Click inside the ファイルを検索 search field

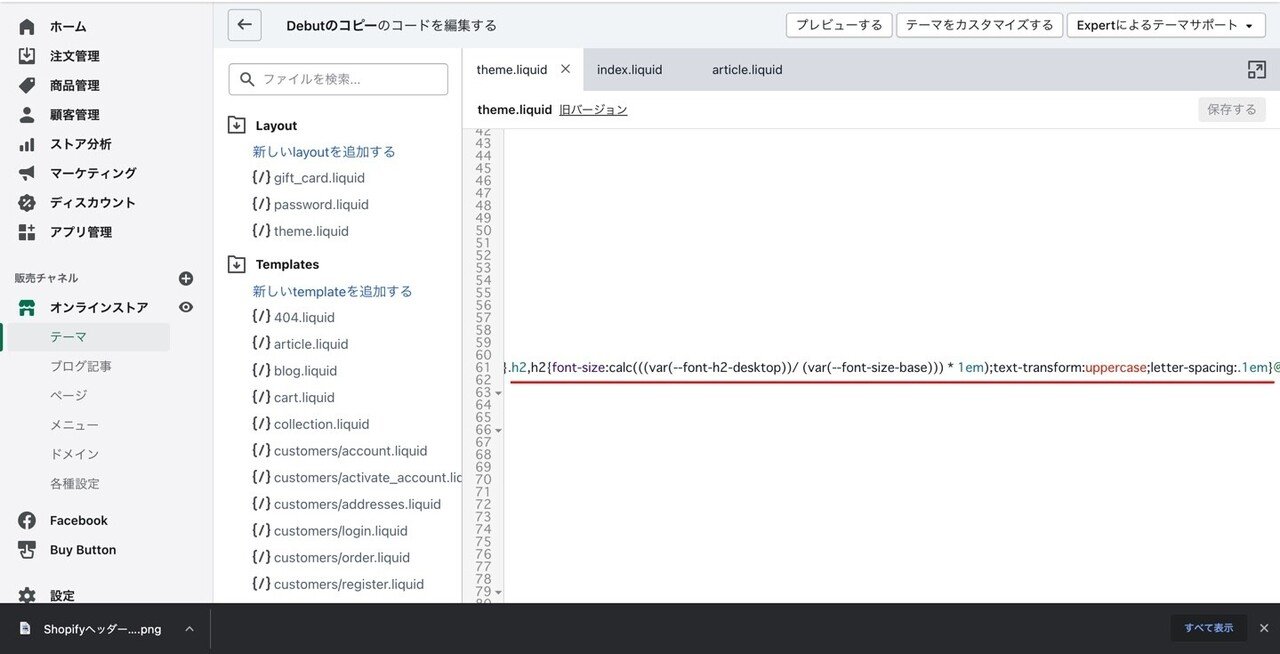pos(340,78)
